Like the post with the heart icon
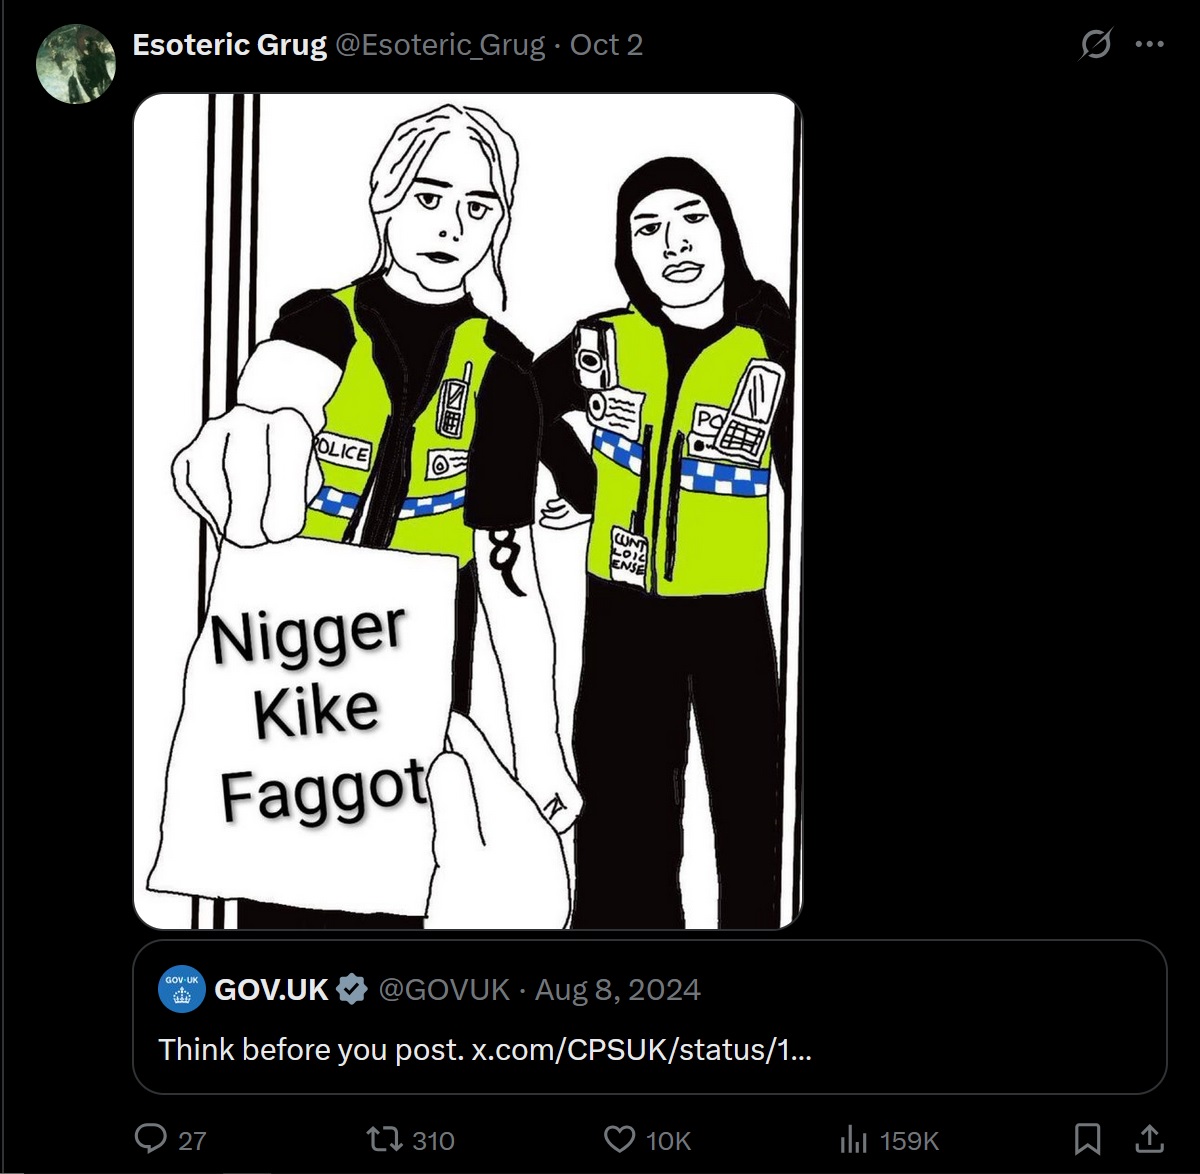This screenshot has height=1174, width=1200. click(x=619, y=1139)
